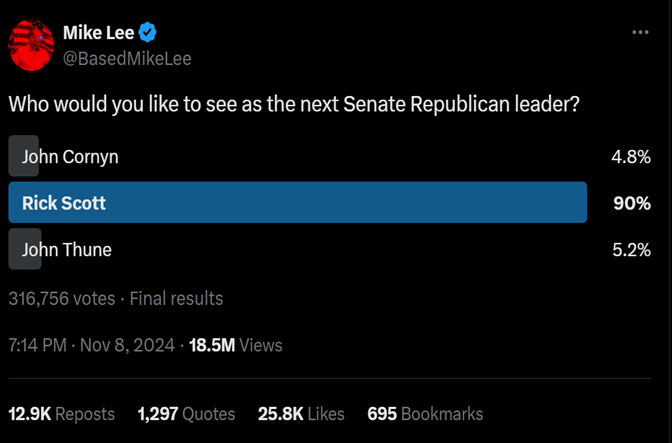Click the 4.8% result for John Cornyn

click(631, 156)
